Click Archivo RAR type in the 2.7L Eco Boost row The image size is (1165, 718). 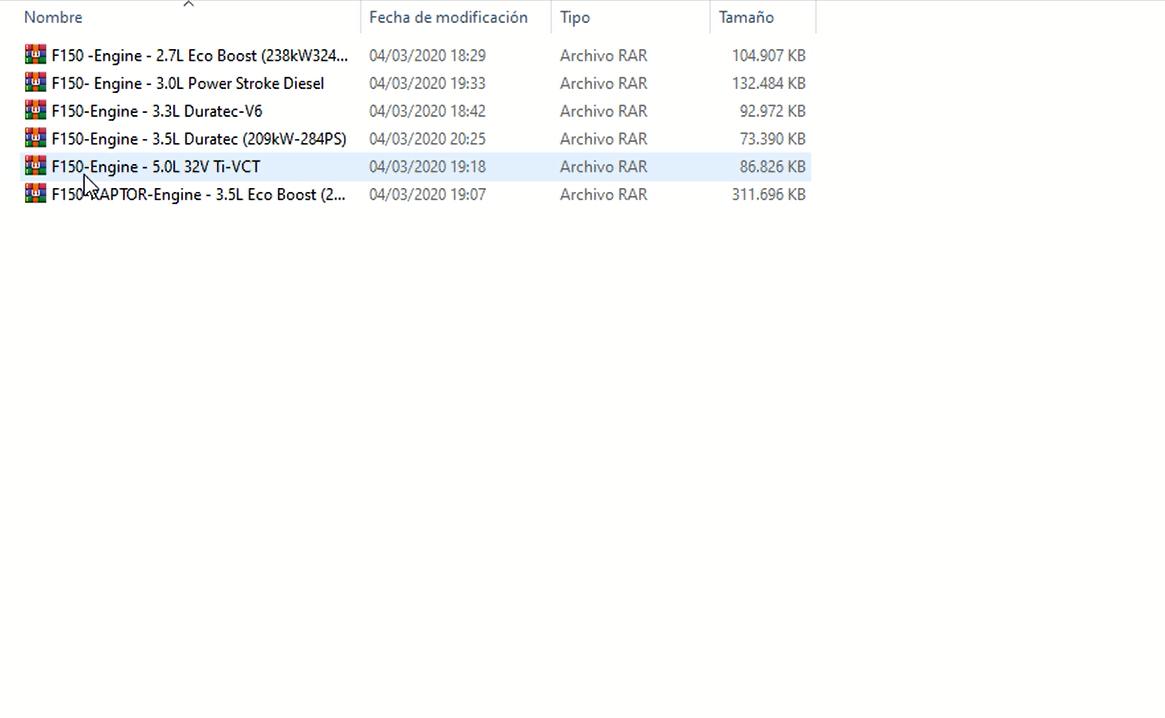coord(603,56)
